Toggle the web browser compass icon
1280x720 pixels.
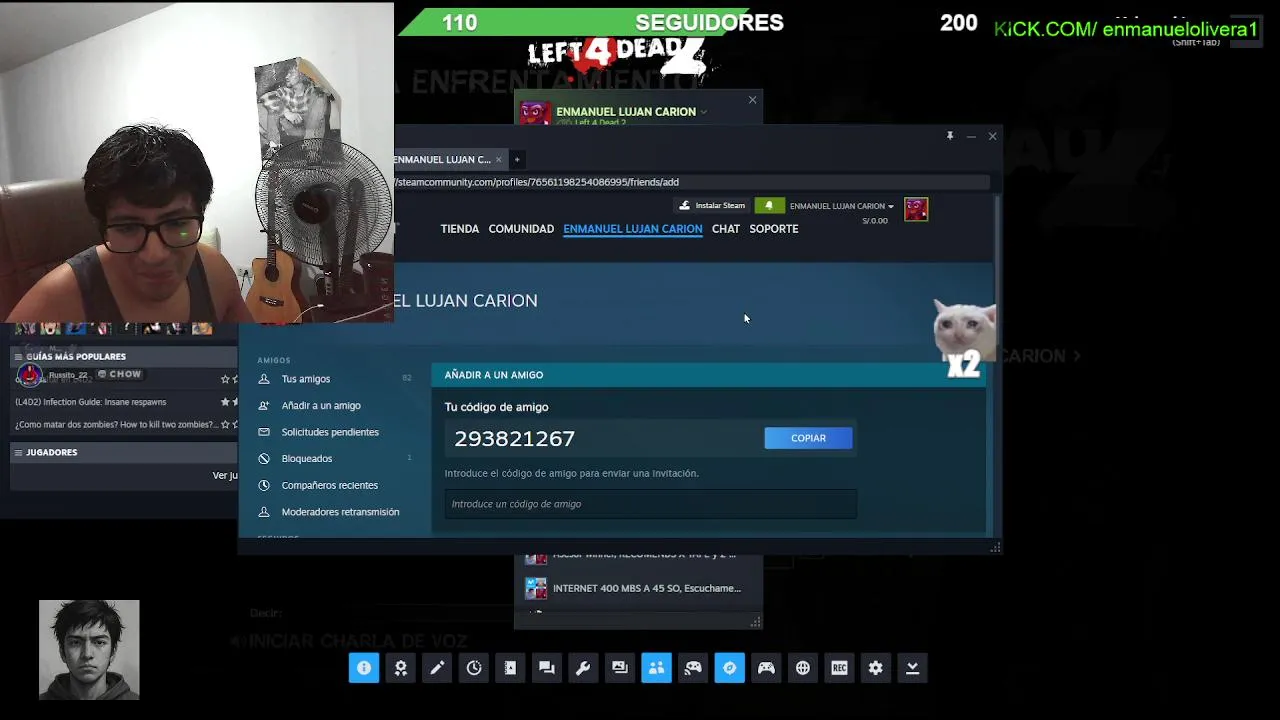coord(730,668)
